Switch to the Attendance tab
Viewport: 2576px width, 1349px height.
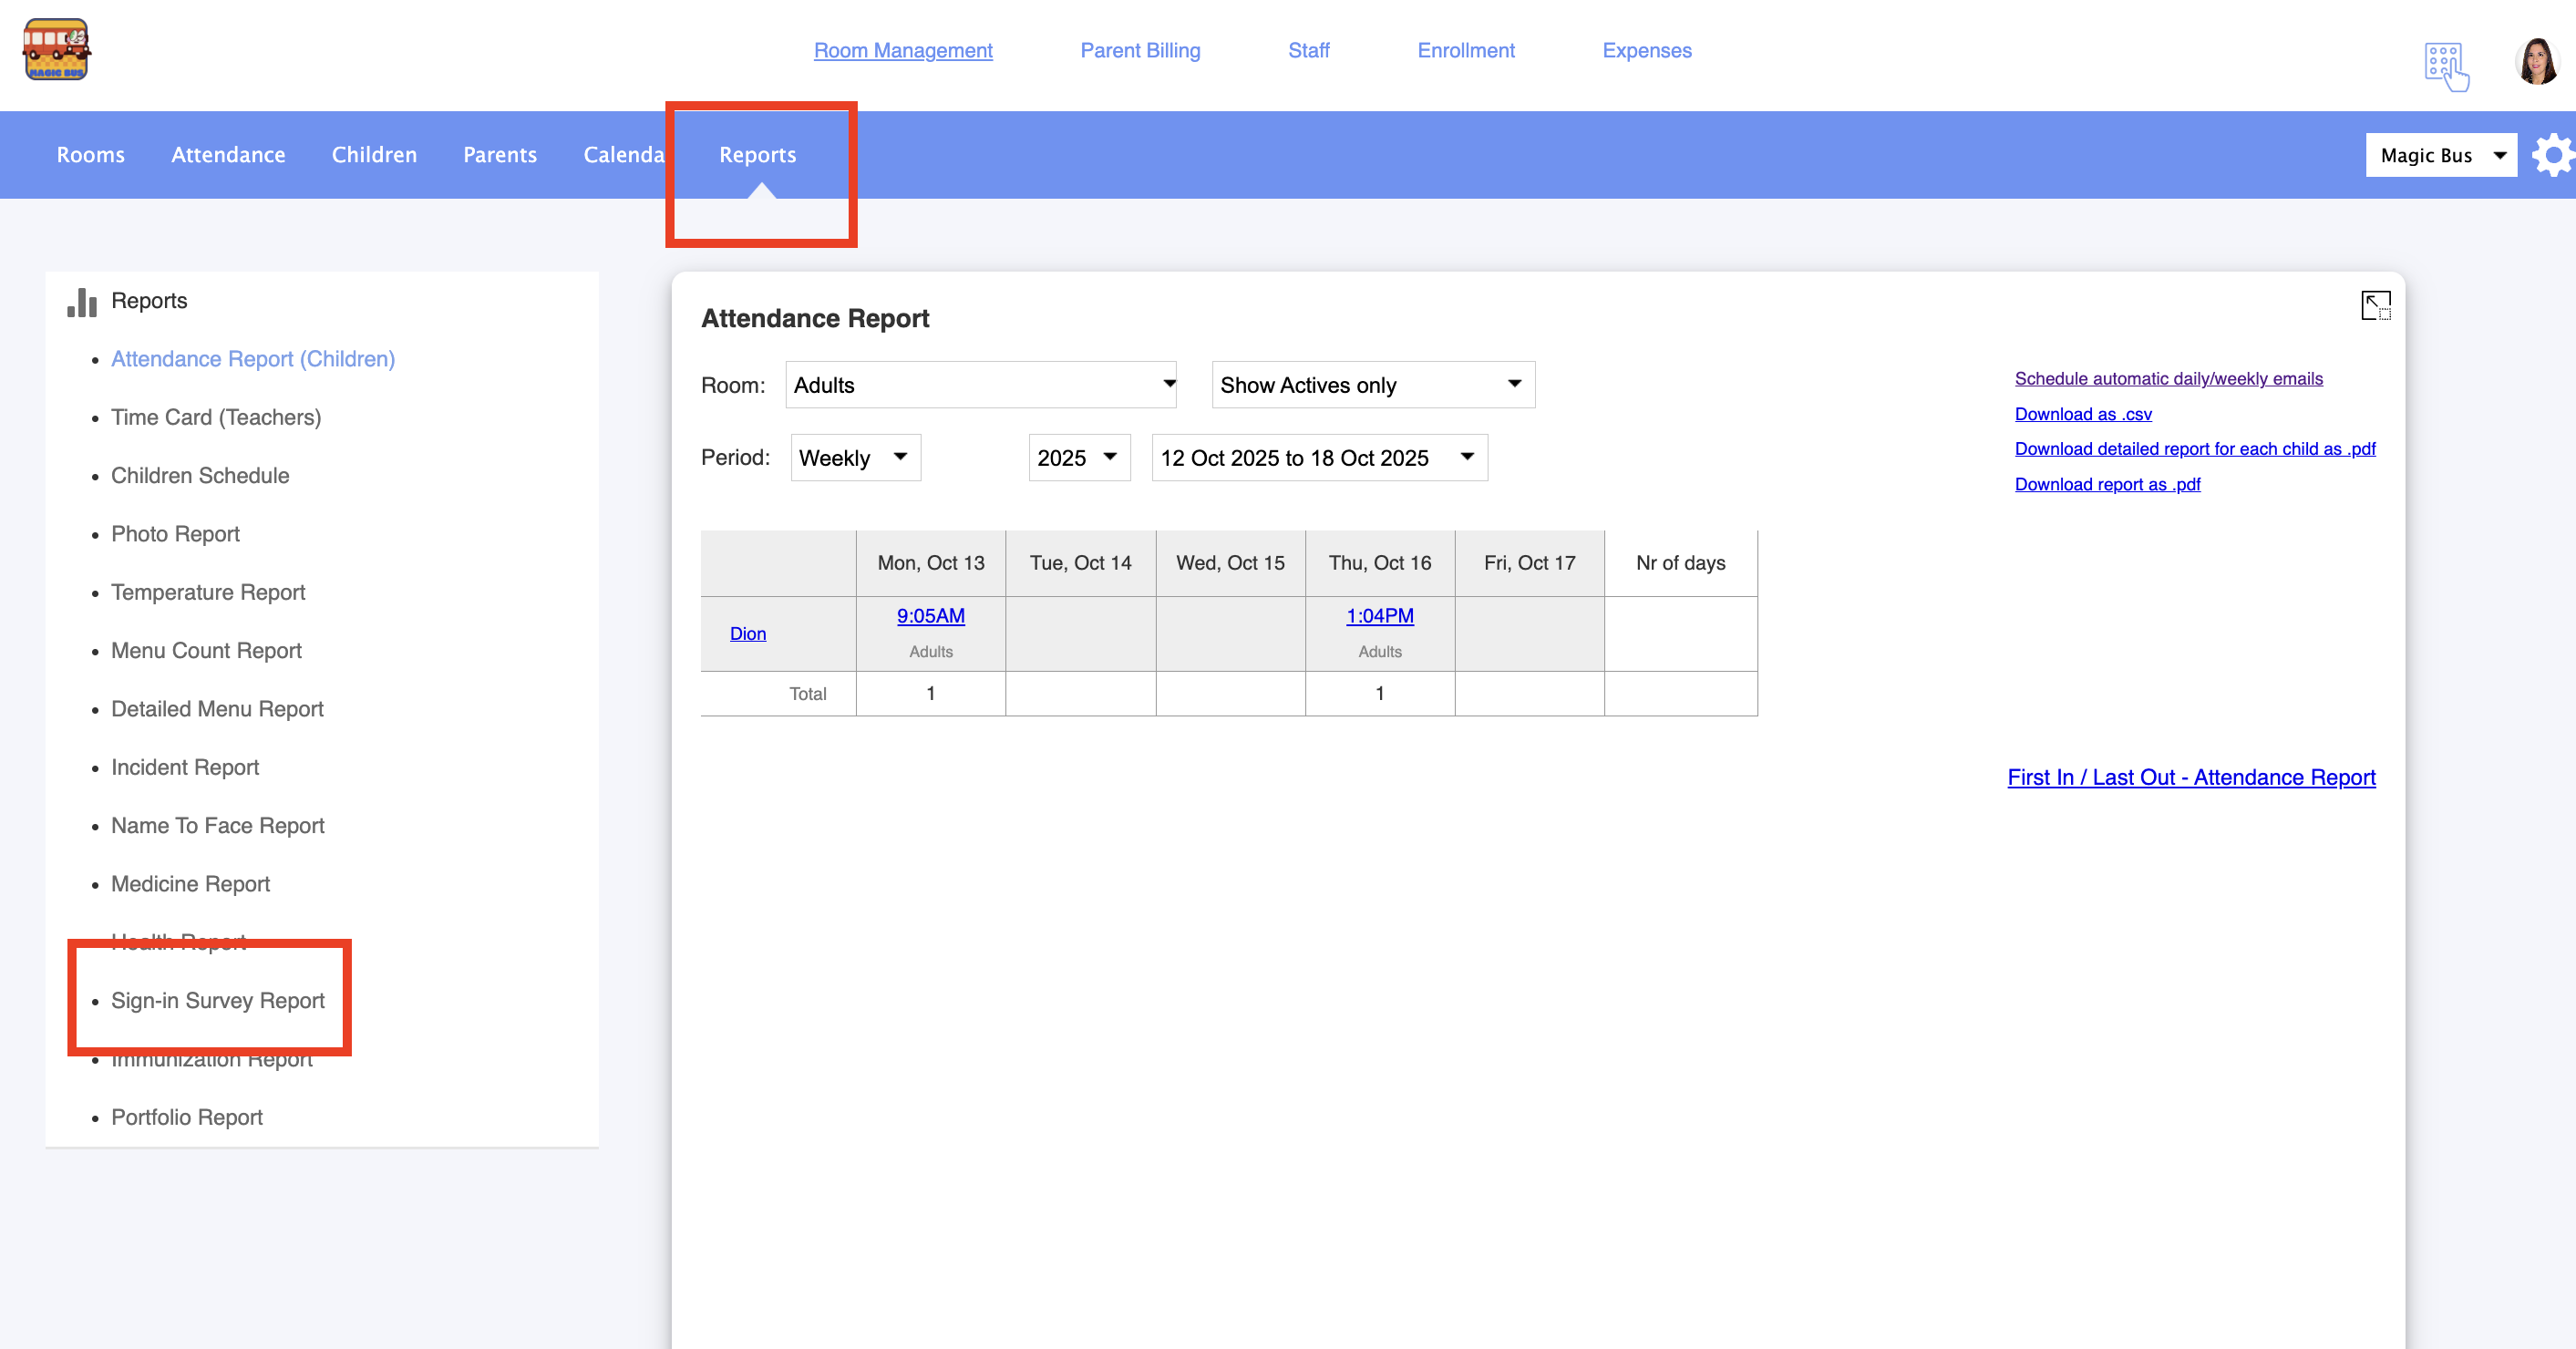228,155
